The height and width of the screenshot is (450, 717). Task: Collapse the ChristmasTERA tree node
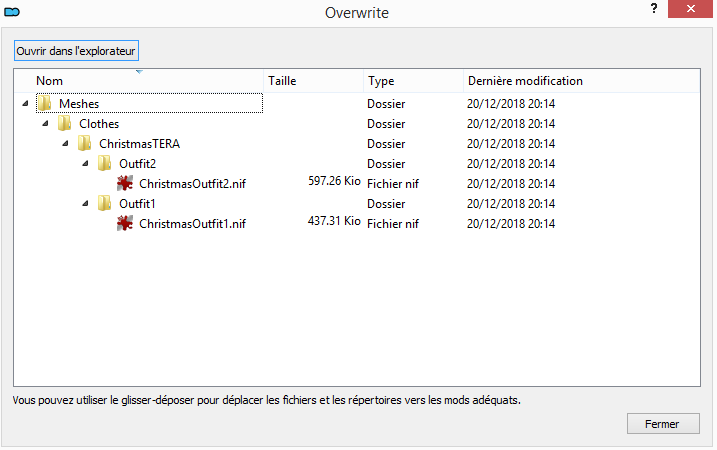[64, 143]
